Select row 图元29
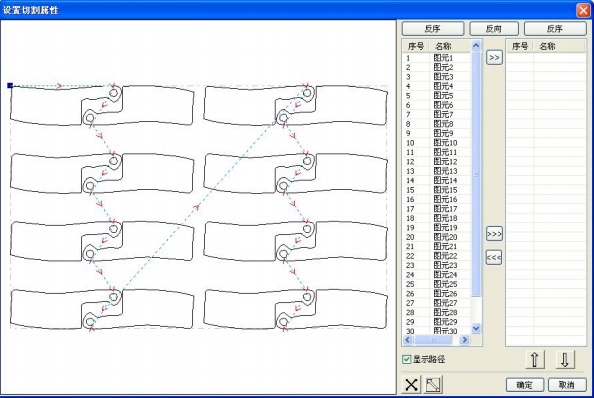 click(x=437, y=322)
